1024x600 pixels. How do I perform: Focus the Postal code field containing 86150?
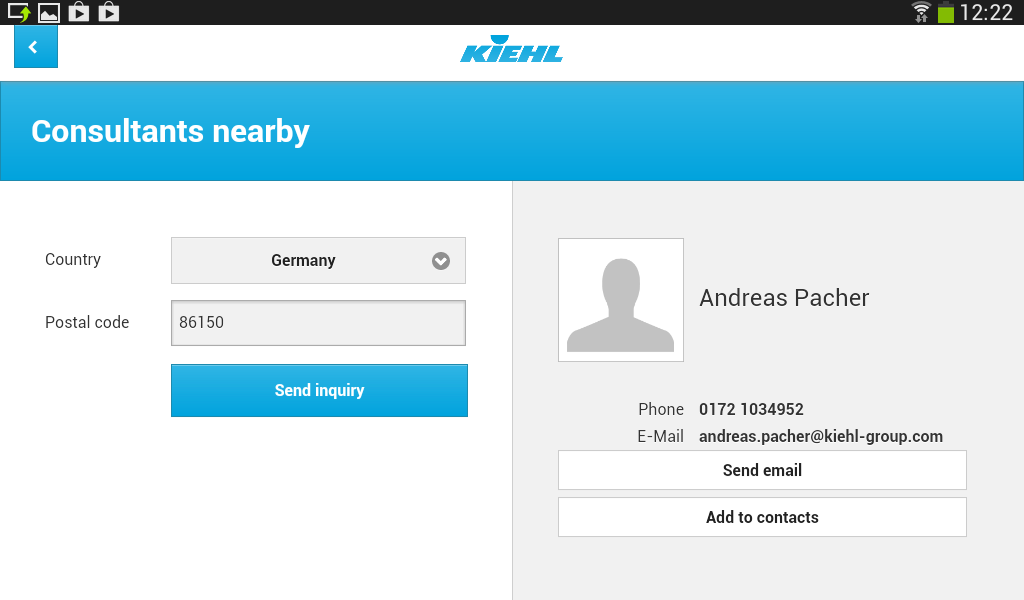pos(318,323)
